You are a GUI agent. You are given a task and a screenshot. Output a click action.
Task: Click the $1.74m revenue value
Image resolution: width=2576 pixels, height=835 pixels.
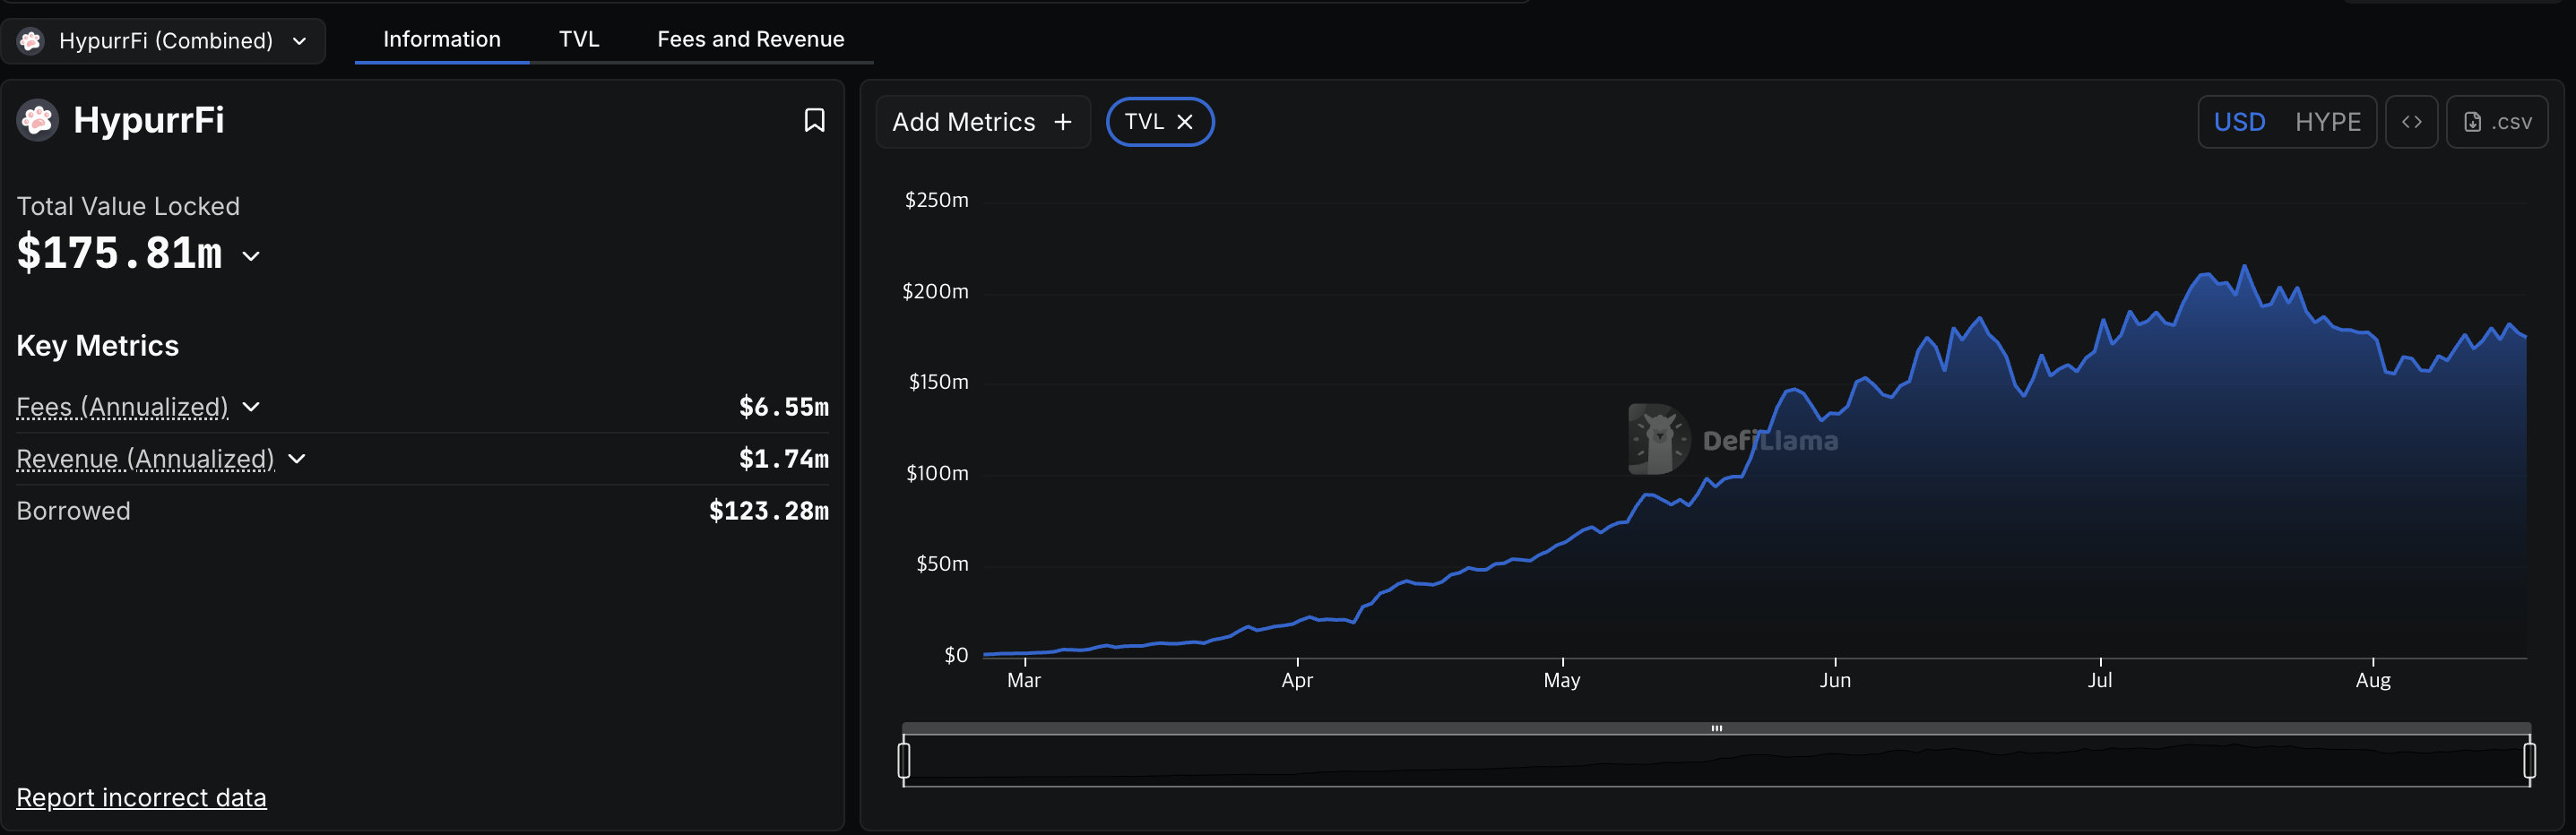coord(784,459)
